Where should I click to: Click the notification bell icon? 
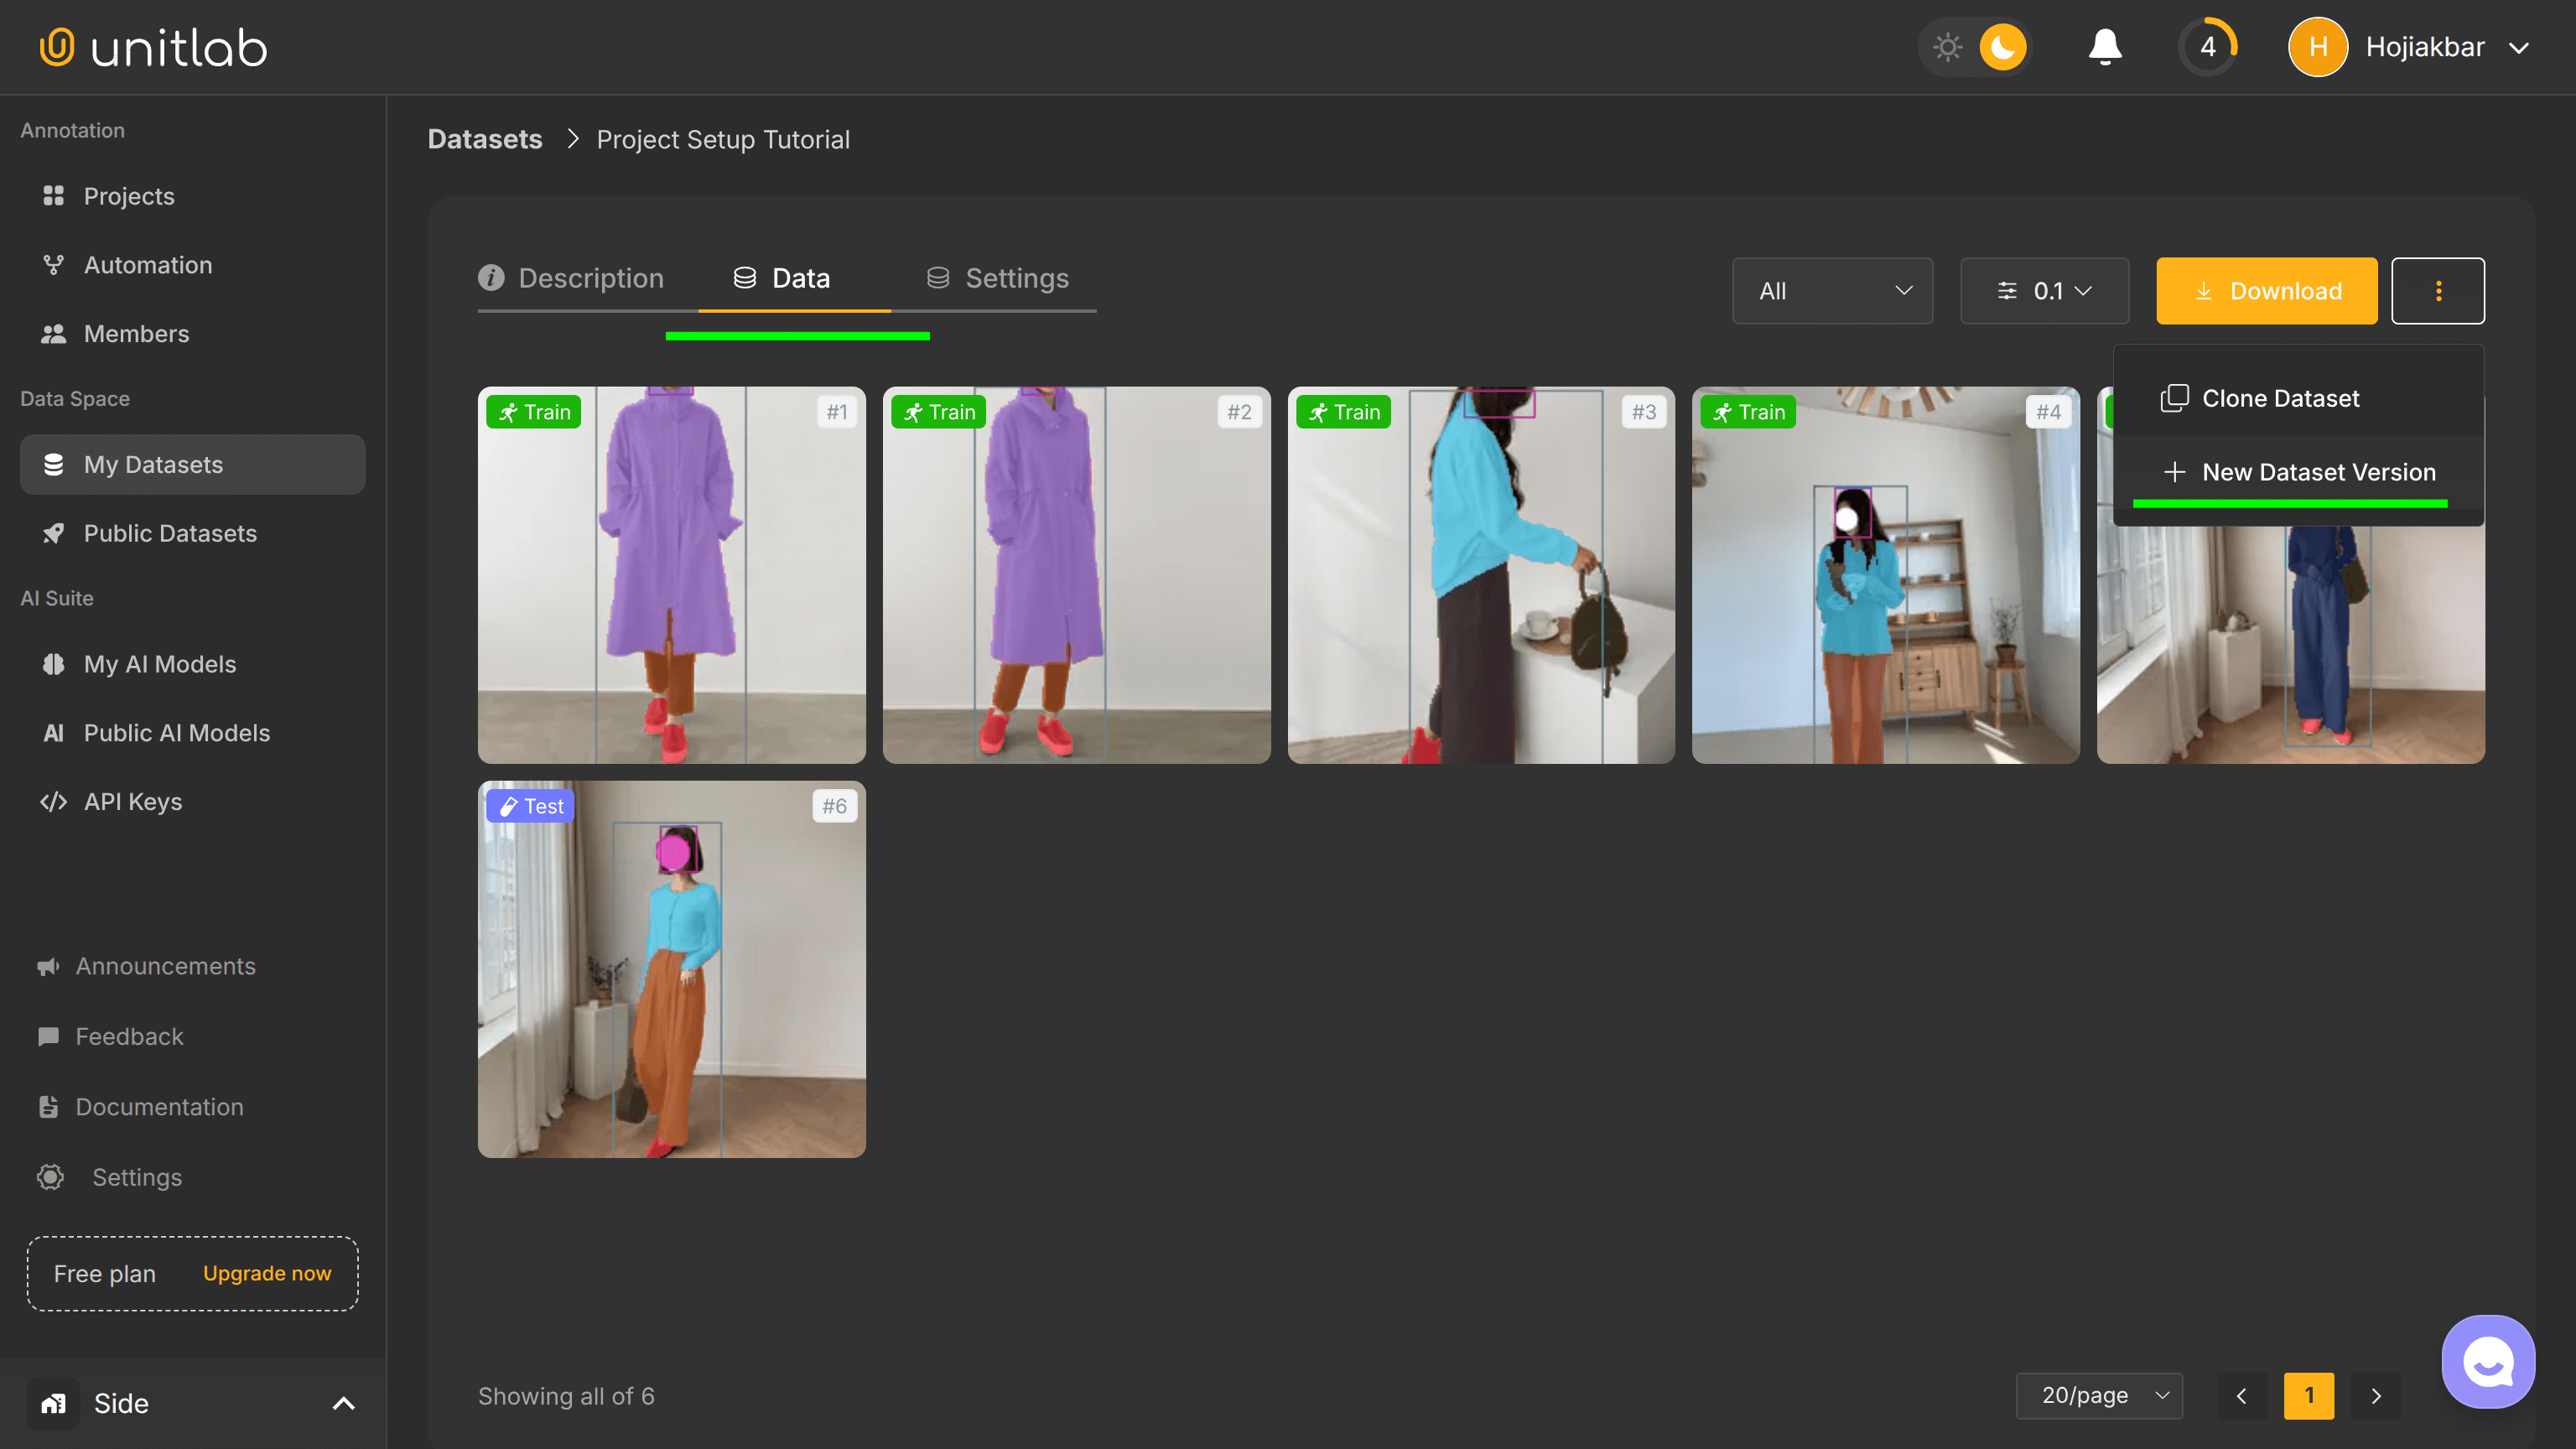2104,47
